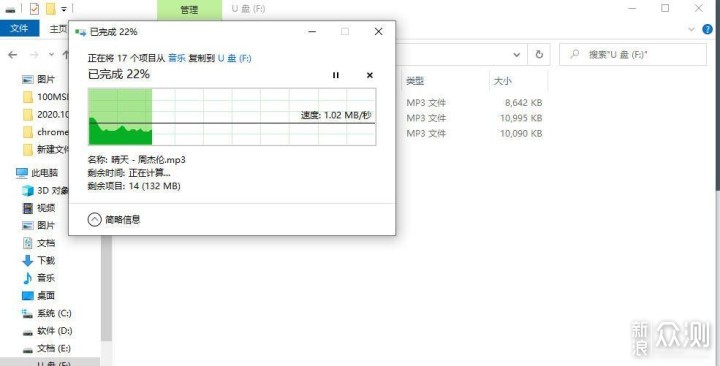Click the 音乐 source folder link

(x=177, y=58)
